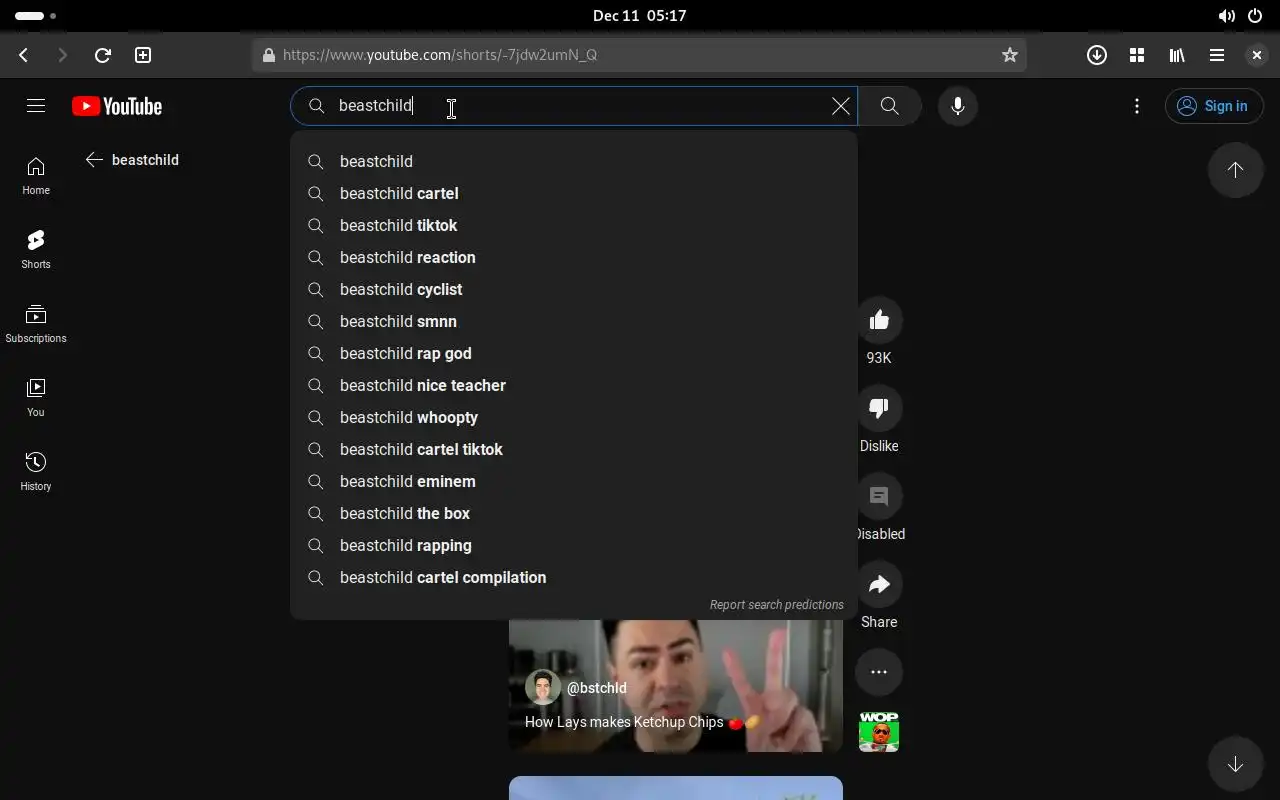Submit the search with the magnifier button
1280x800 pixels.
[x=889, y=106]
